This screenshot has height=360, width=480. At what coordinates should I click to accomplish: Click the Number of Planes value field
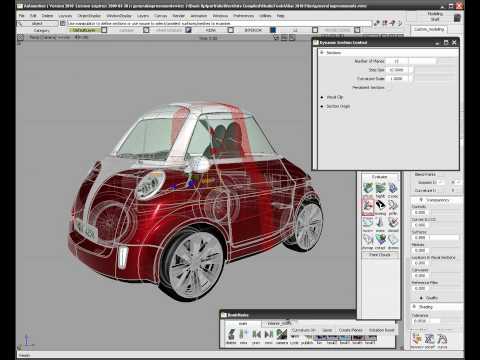[x=397, y=61]
